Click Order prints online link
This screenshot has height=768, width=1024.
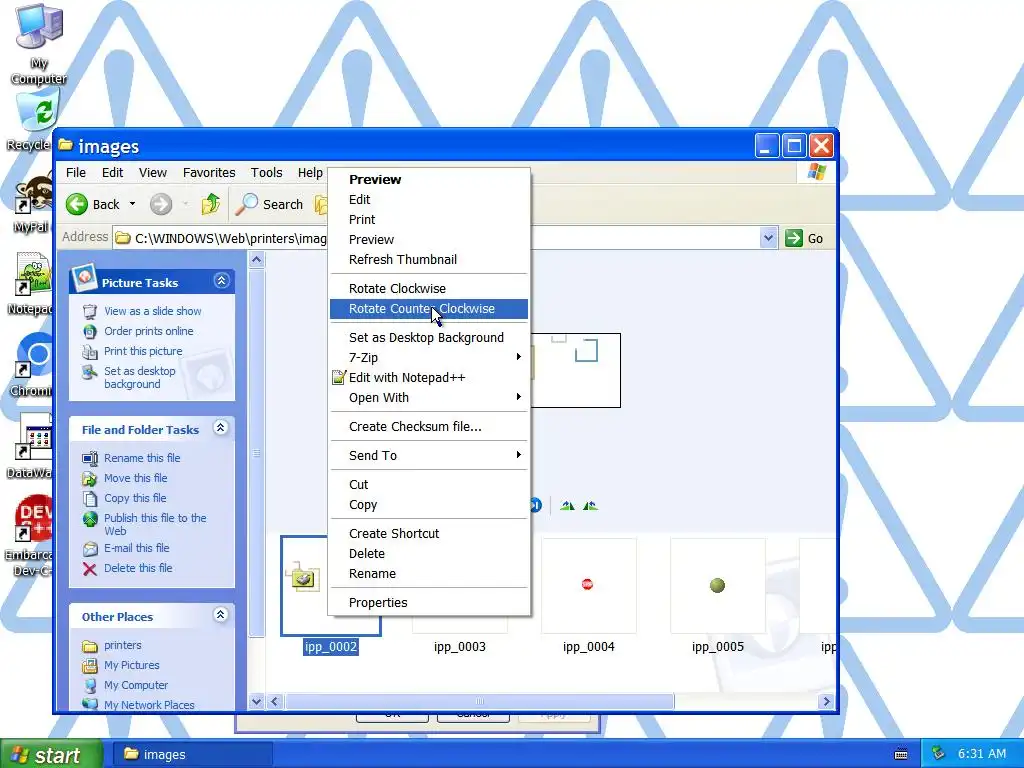(x=149, y=331)
